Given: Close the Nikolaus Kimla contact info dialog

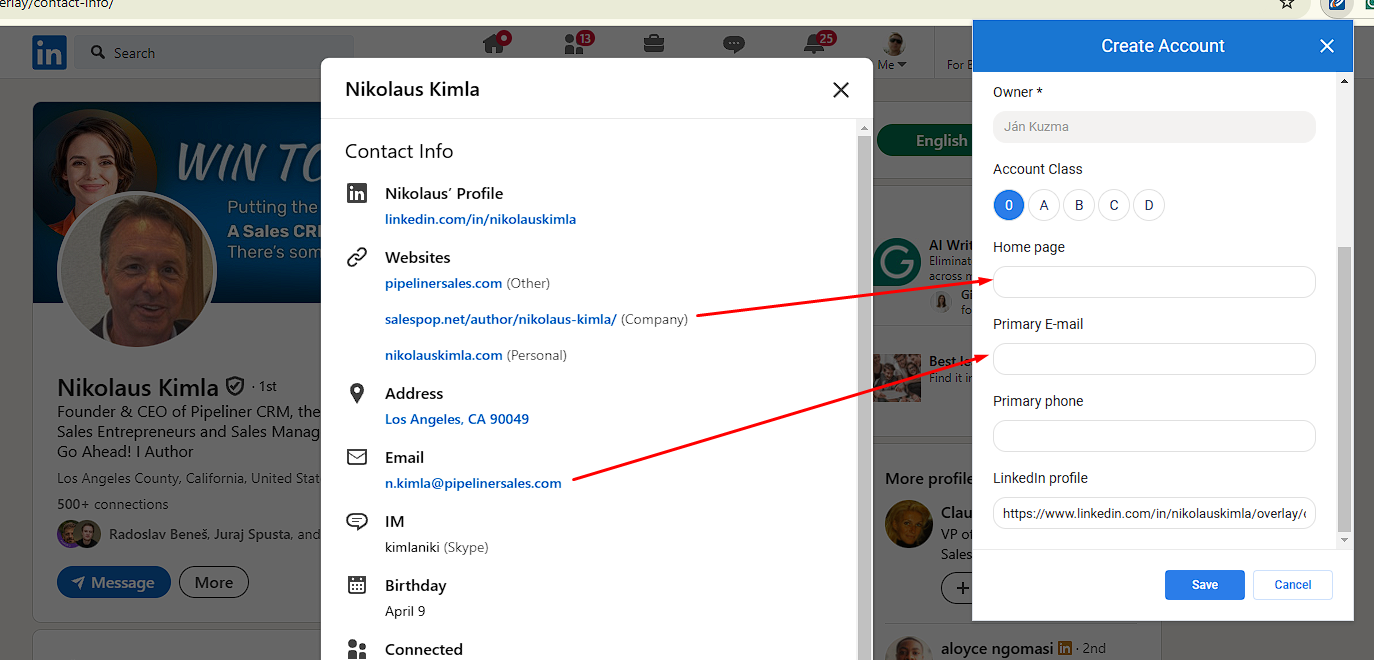Looking at the screenshot, I should tap(840, 90).
